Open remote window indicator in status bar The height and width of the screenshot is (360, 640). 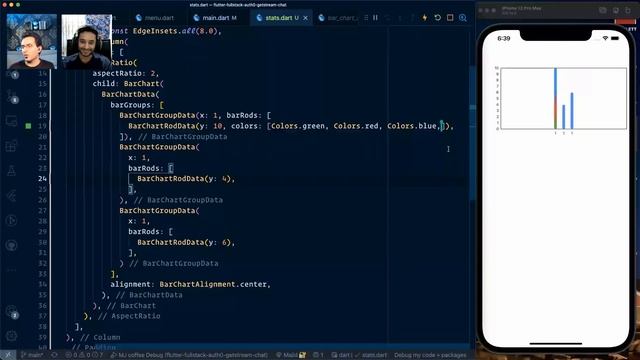(8, 355)
